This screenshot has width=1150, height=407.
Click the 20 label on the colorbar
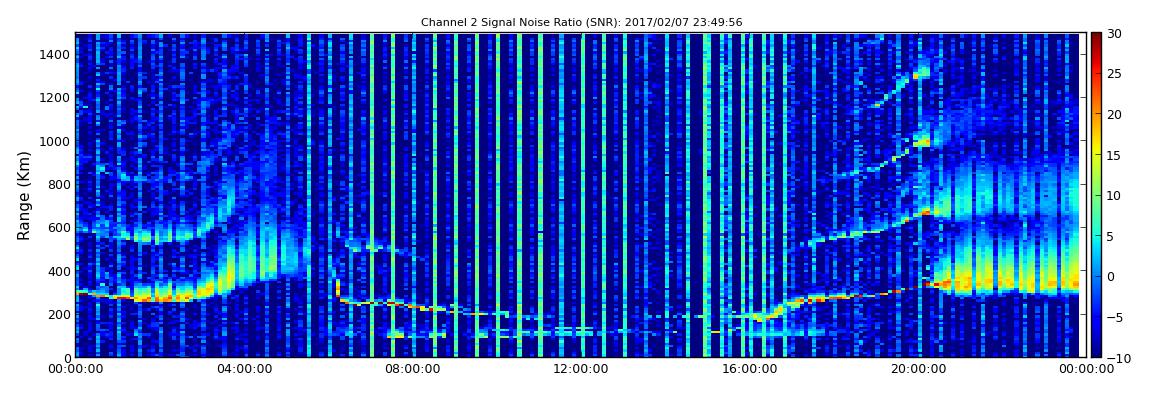1115,114
